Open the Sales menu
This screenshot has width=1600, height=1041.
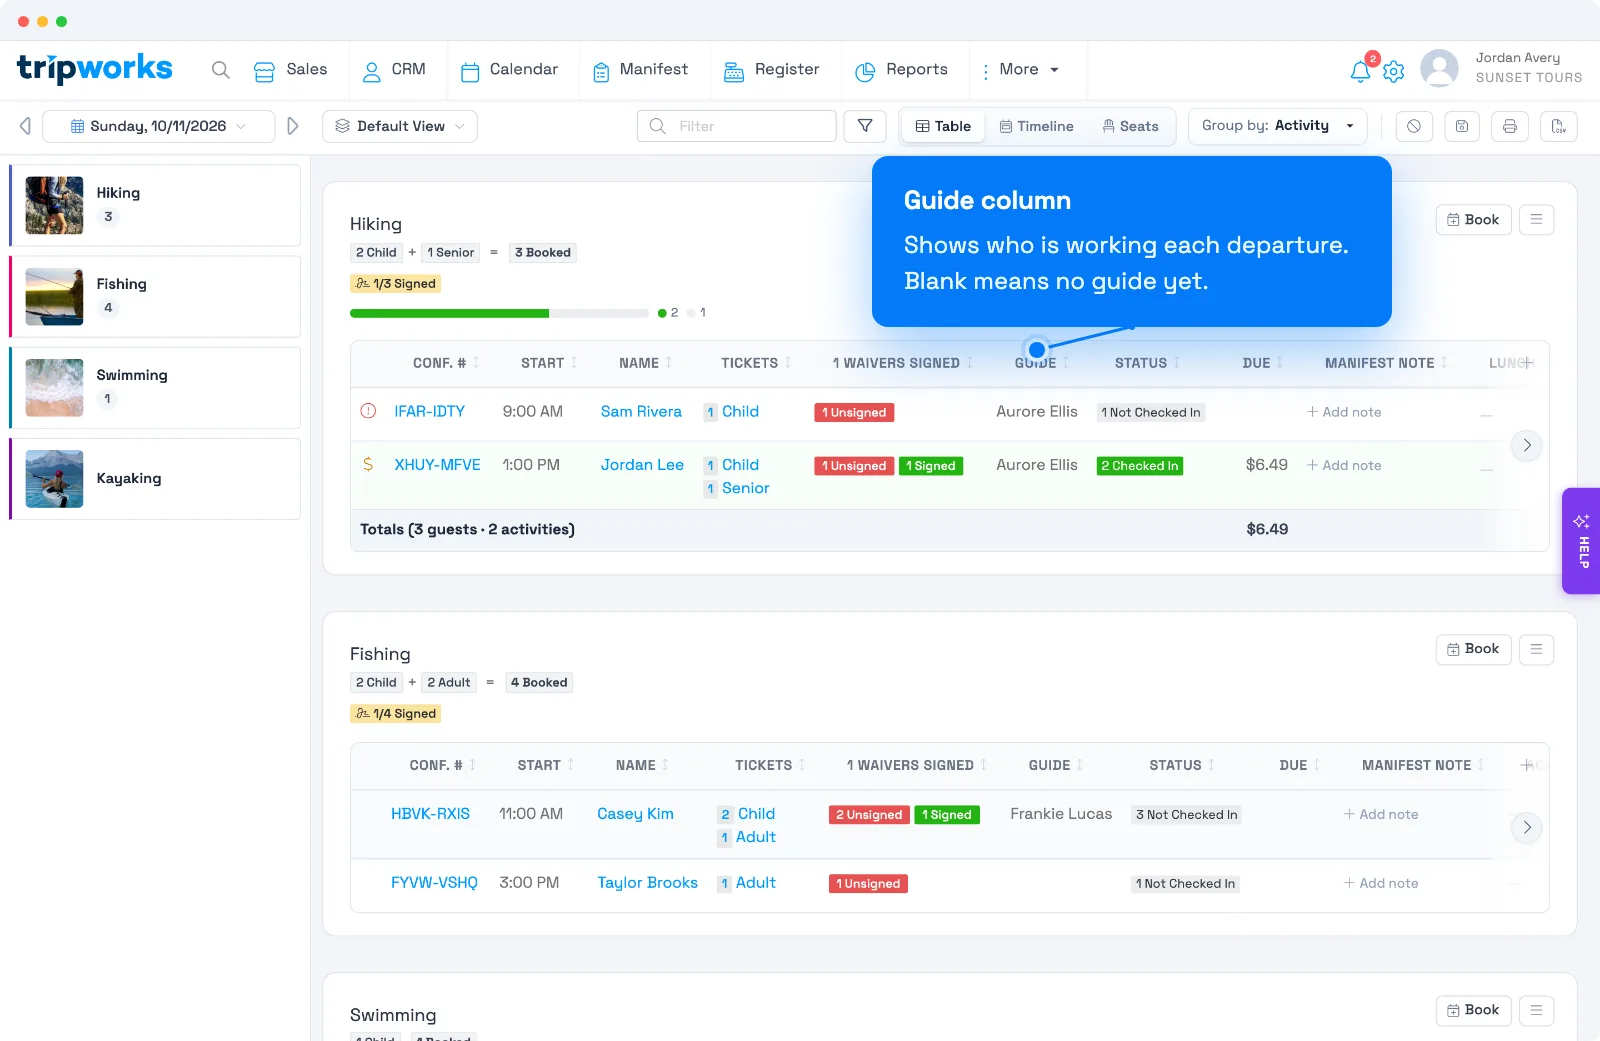click(290, 70)
